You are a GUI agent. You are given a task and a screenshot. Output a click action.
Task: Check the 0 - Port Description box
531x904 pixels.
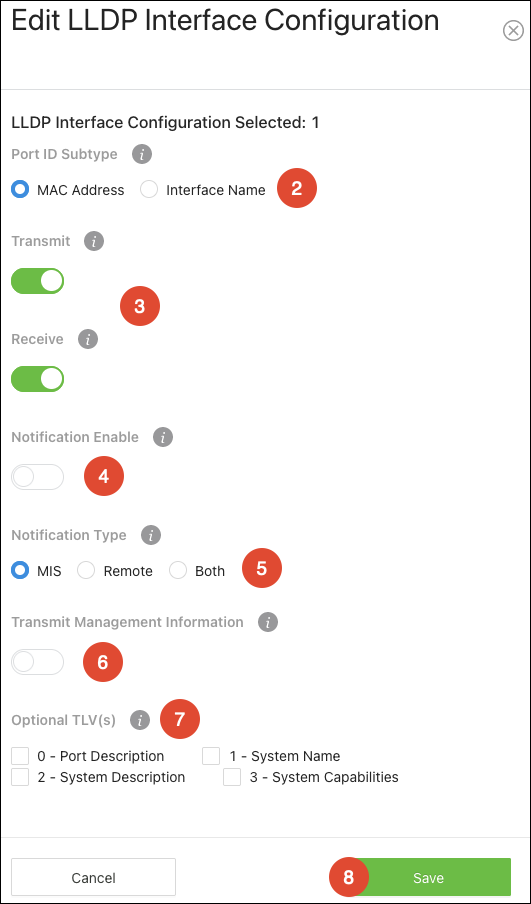click(20, 756)
